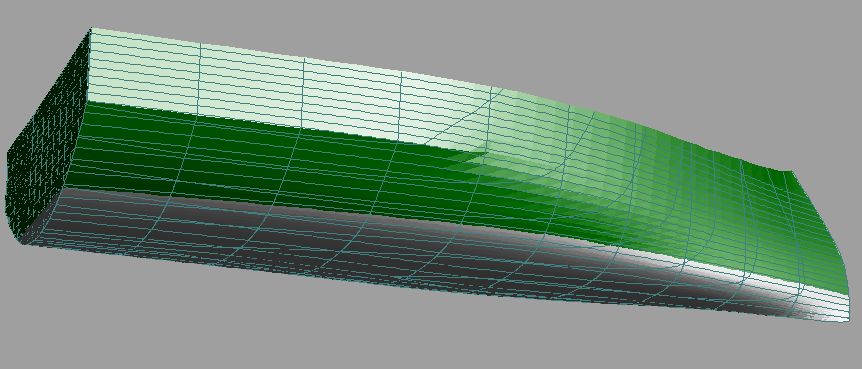
Task: Click the lower bow tip at far right
Action: pos(847,321)
